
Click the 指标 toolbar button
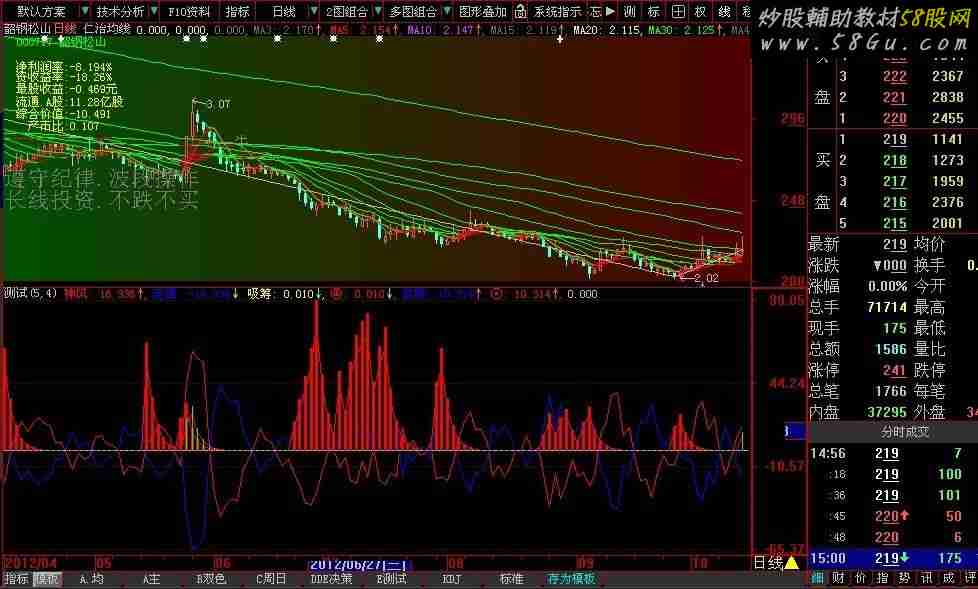pyautogui.click(x=237, y=11)
